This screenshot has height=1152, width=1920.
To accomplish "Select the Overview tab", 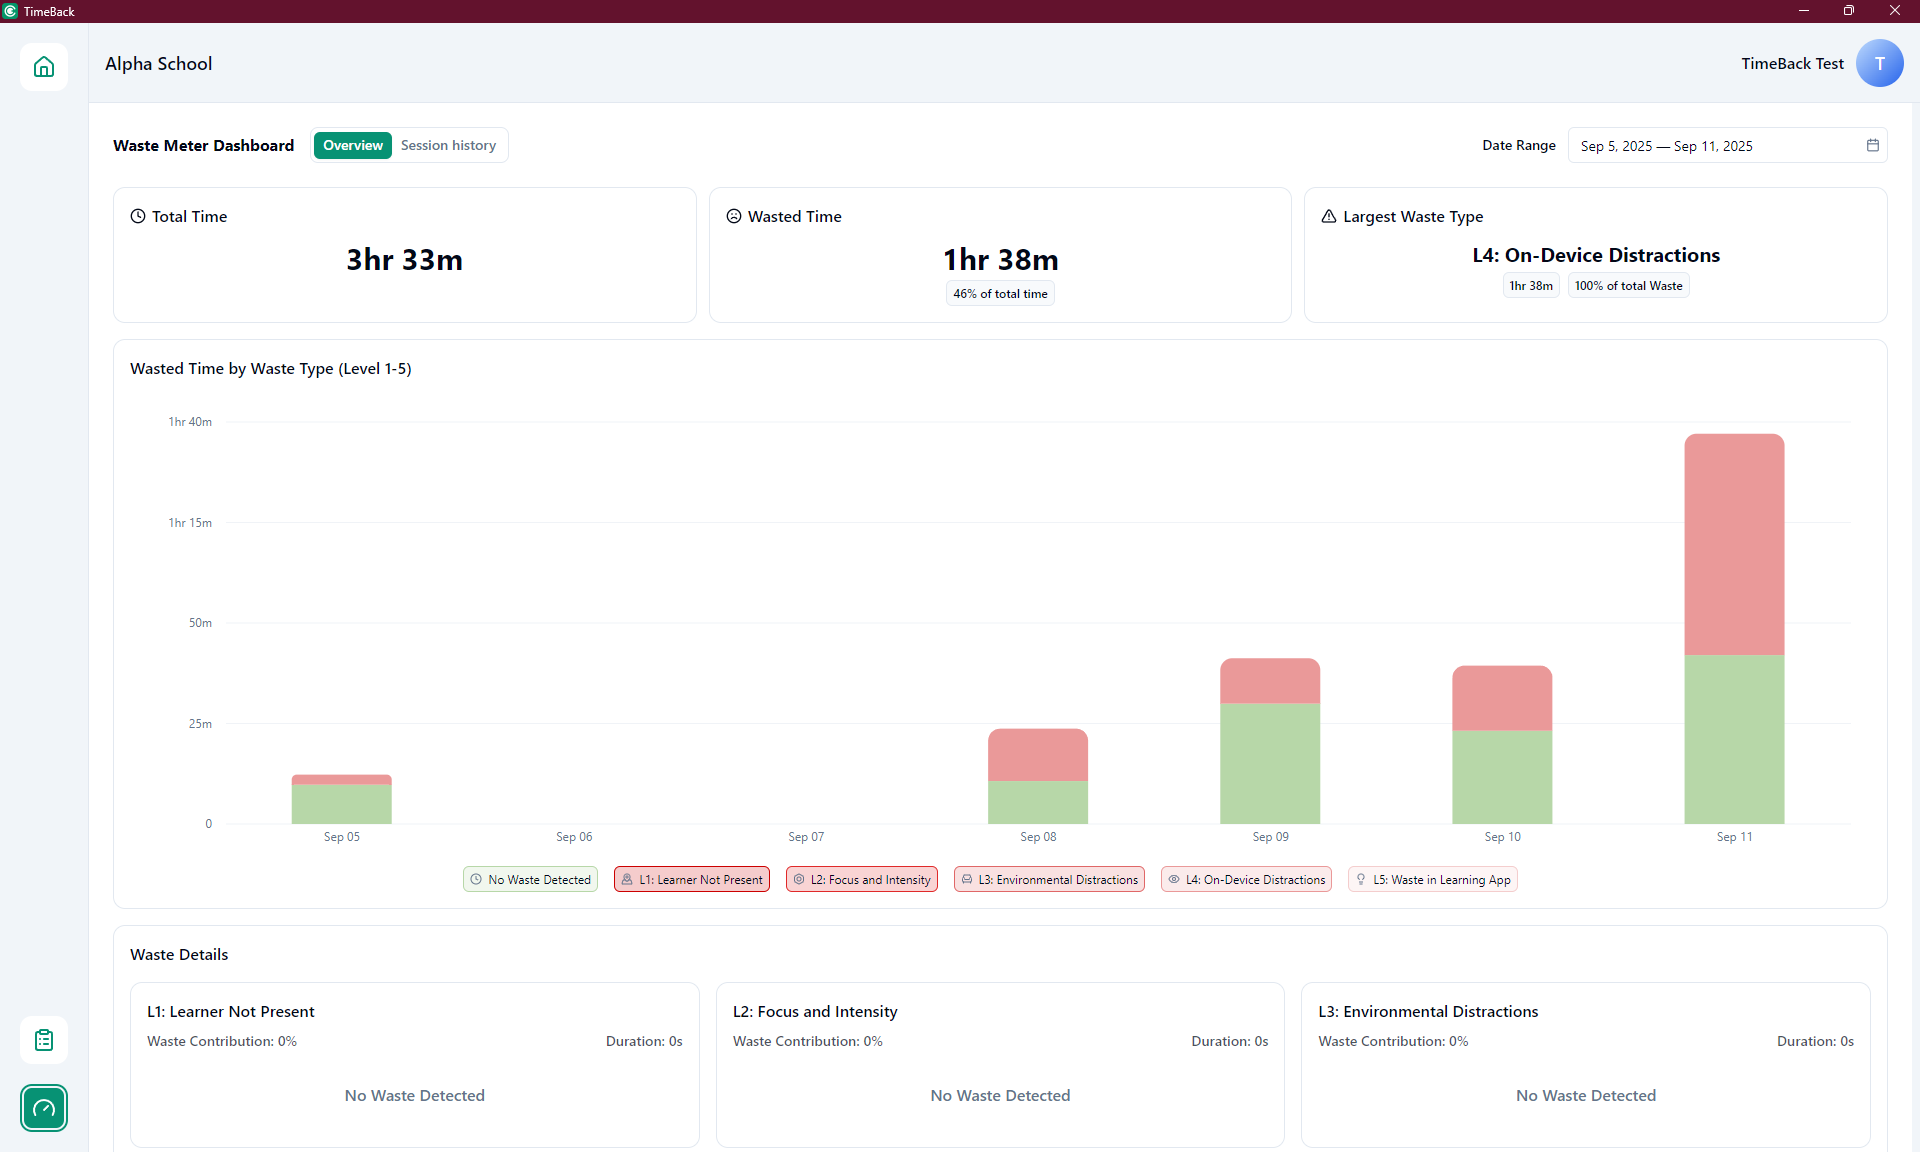I will (x=352, y=146).
